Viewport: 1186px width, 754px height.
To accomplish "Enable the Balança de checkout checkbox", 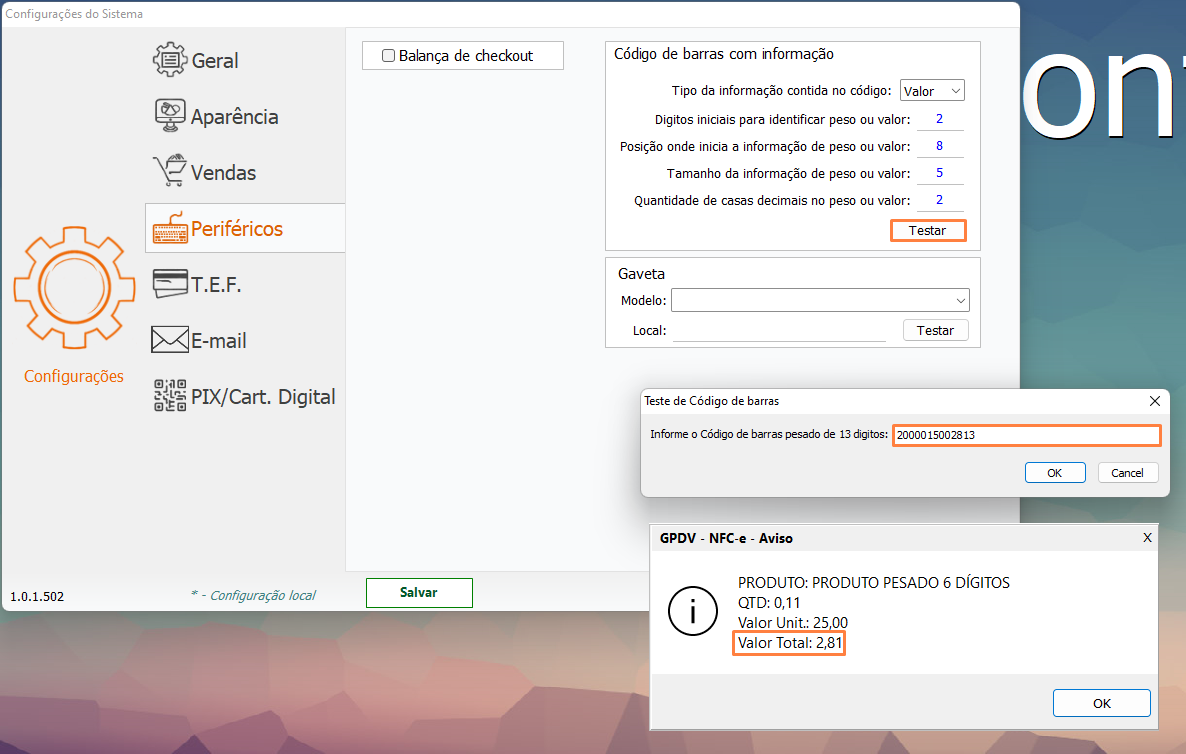I will tap(389, 55).
